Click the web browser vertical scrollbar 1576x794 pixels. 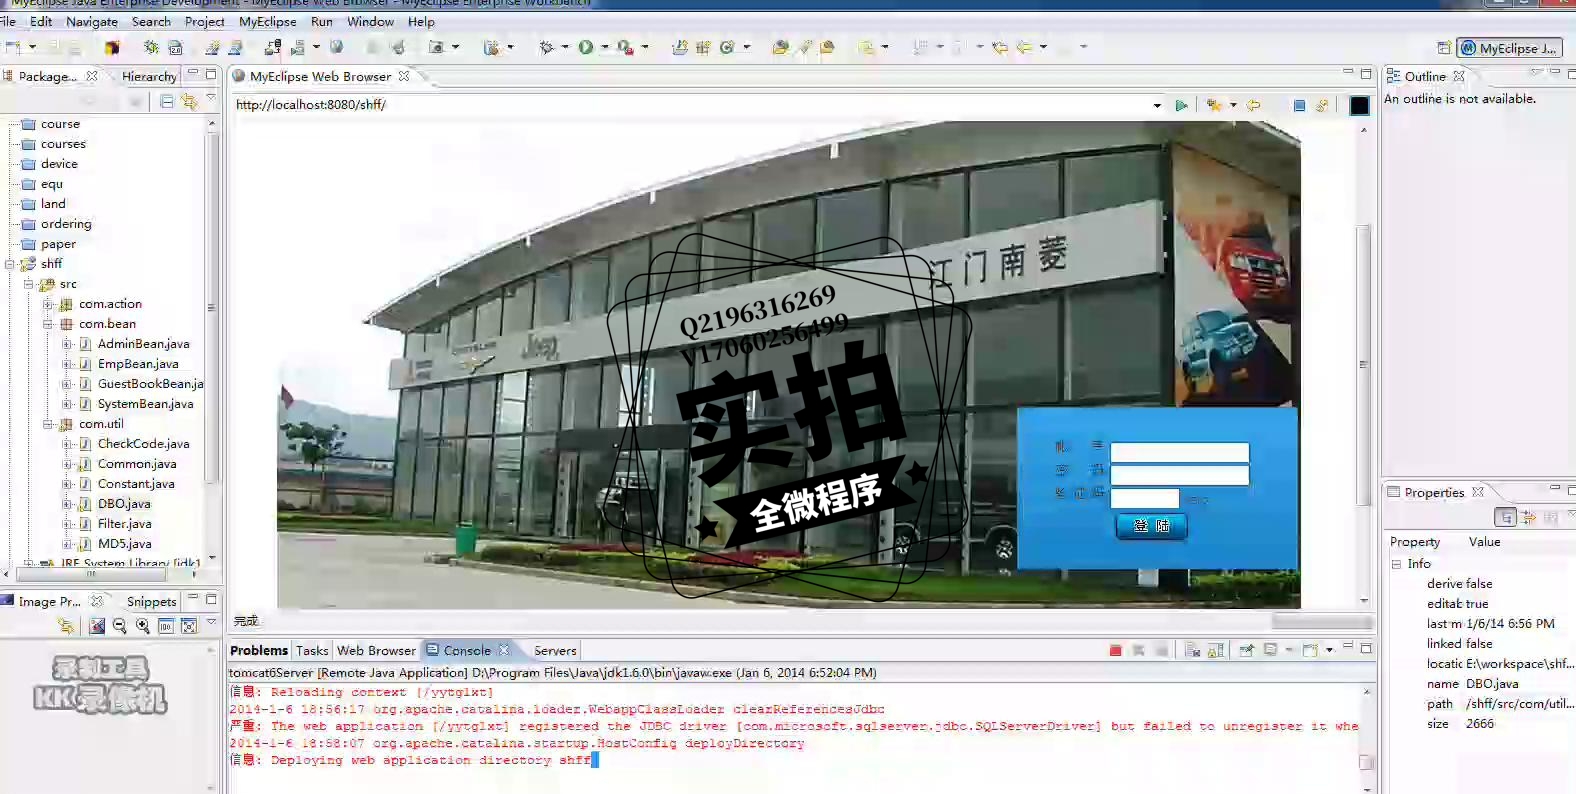1364,365
